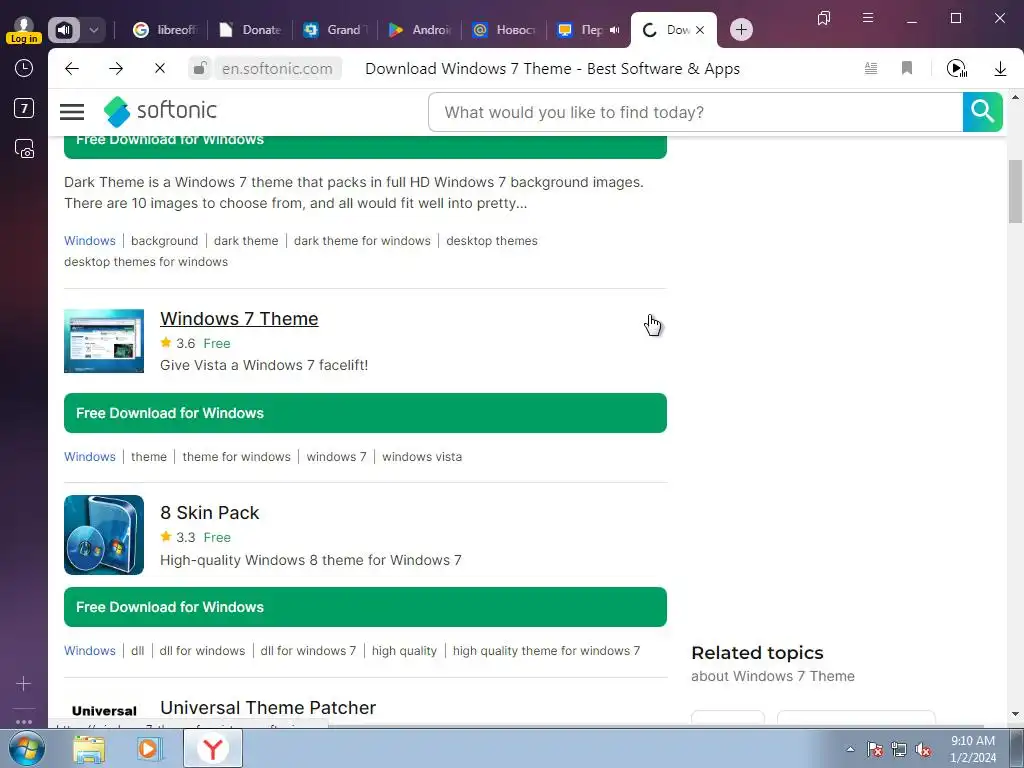Open History clock icon in sidebar
1024x768 pixels.
coord(24,68)
